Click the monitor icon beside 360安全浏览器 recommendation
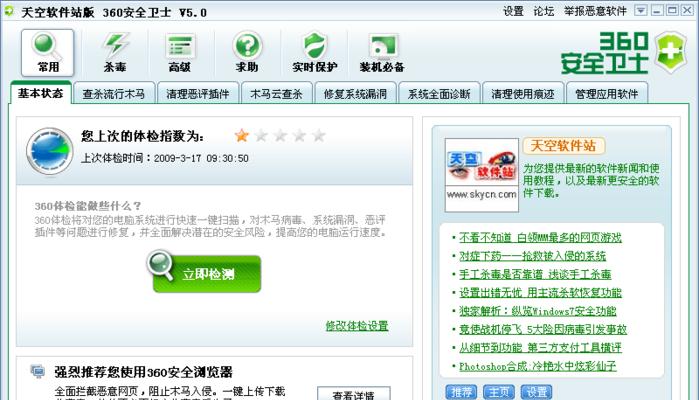This screenshot has width=699, height=400. click(x=38, y=371)
